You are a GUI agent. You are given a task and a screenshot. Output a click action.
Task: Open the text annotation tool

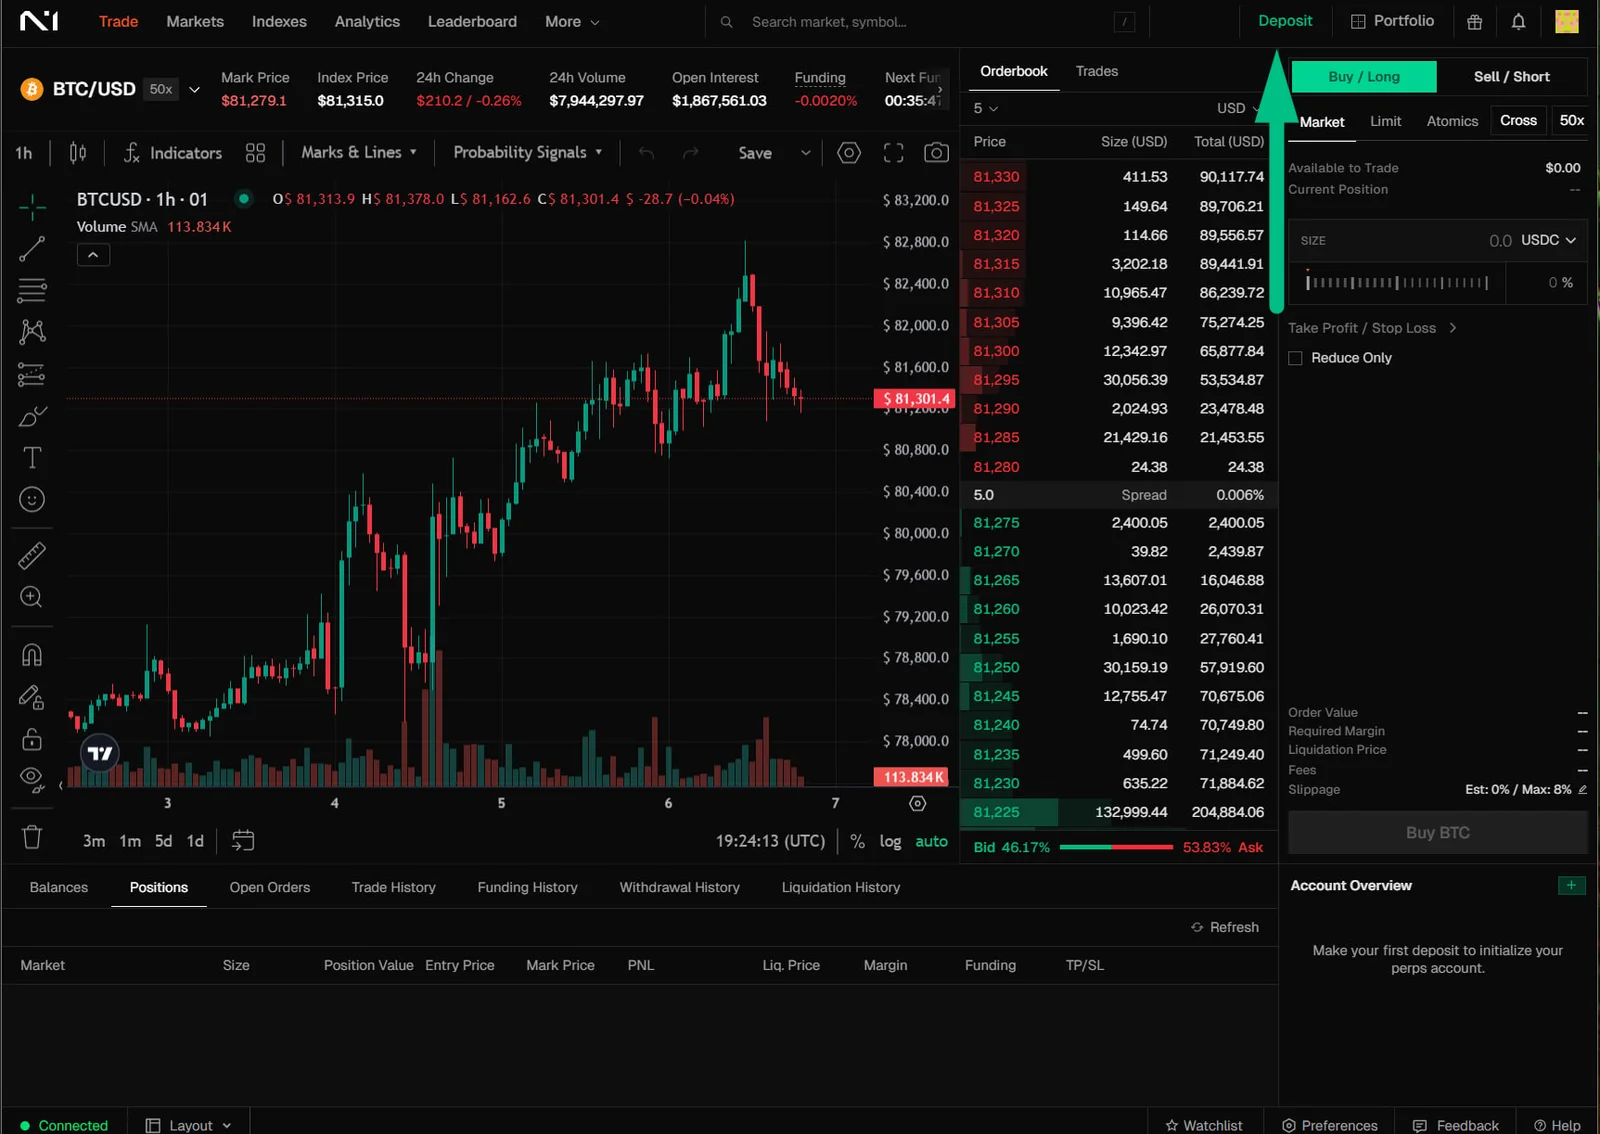pos(32,458)
